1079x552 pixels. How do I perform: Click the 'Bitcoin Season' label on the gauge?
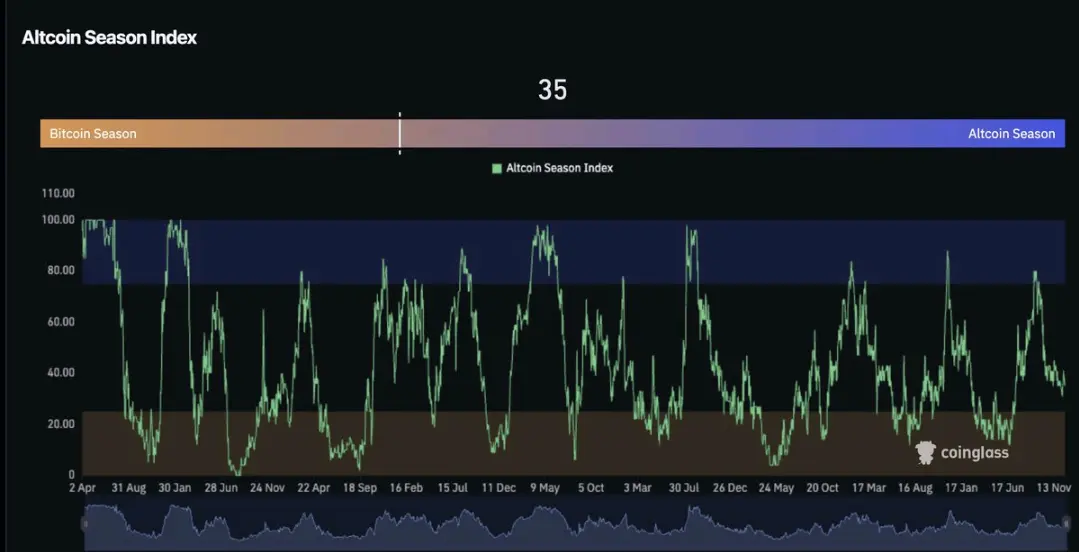tap(93, 134)
